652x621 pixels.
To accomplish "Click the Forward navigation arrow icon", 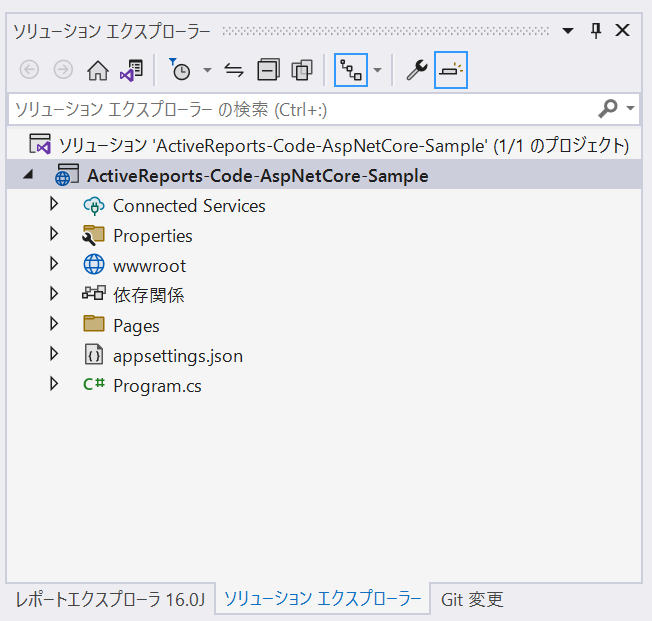I will coord(63,69).
